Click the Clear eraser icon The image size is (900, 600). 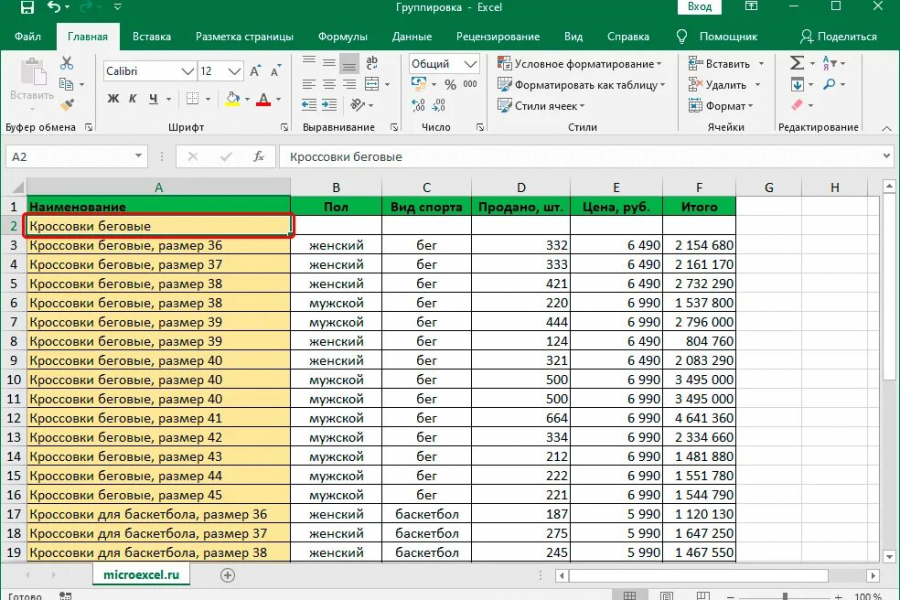click(797, 105)
